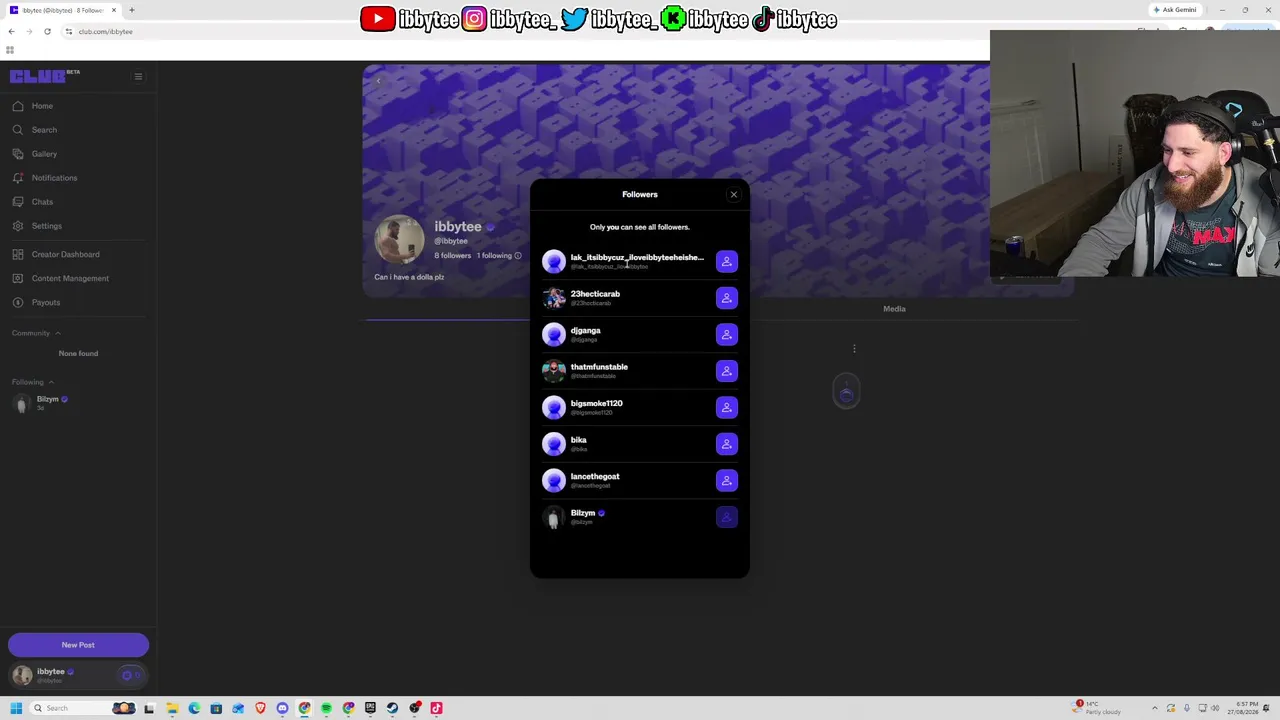Open Spotify from the taskbar
The image size is (1280, 720).
pos(326,708)
